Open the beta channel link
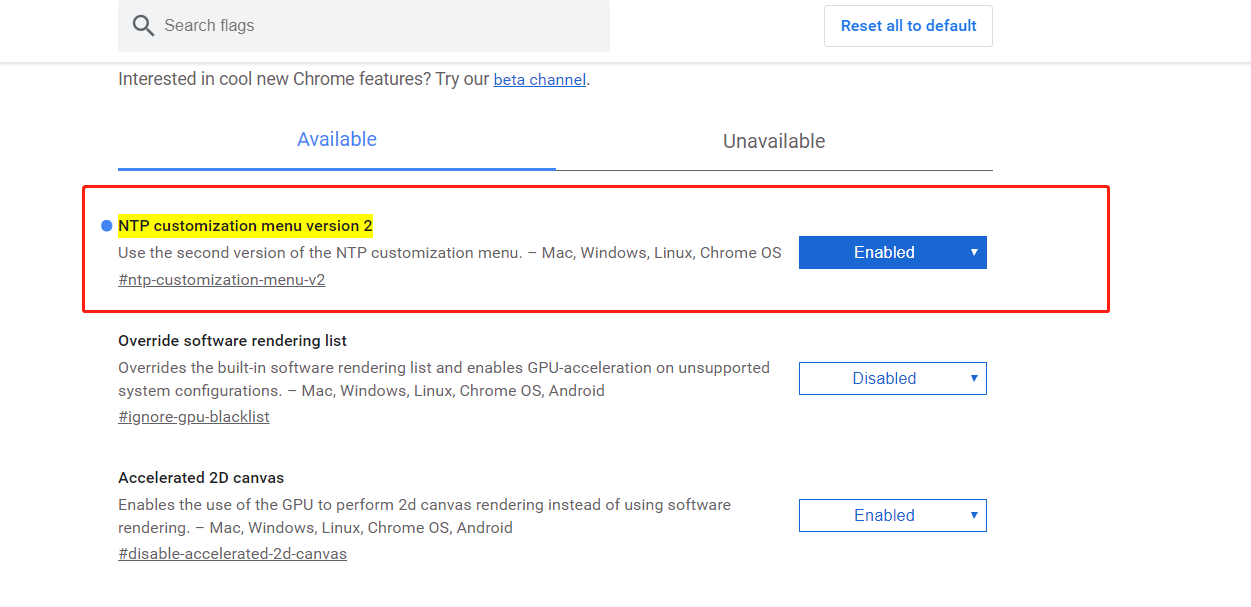Viewport: 1251px width, 607px height. 540,80
